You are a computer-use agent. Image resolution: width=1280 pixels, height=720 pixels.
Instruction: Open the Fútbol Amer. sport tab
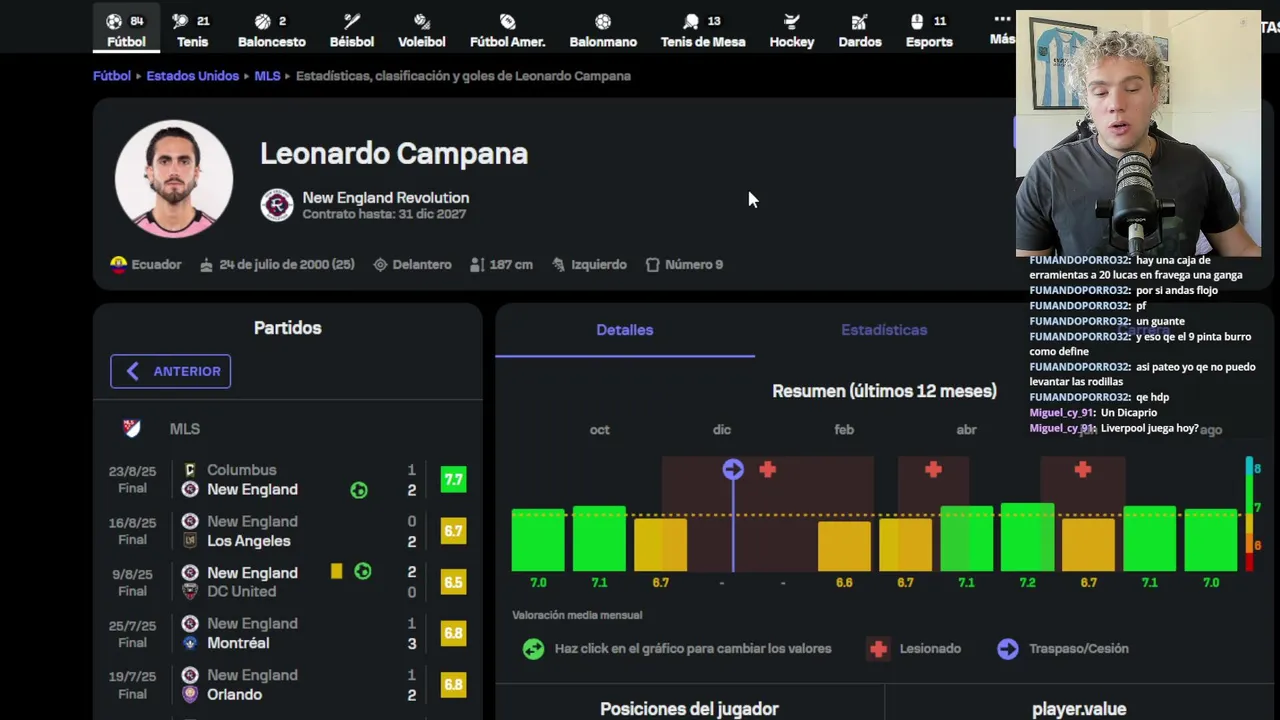point(507,31)
